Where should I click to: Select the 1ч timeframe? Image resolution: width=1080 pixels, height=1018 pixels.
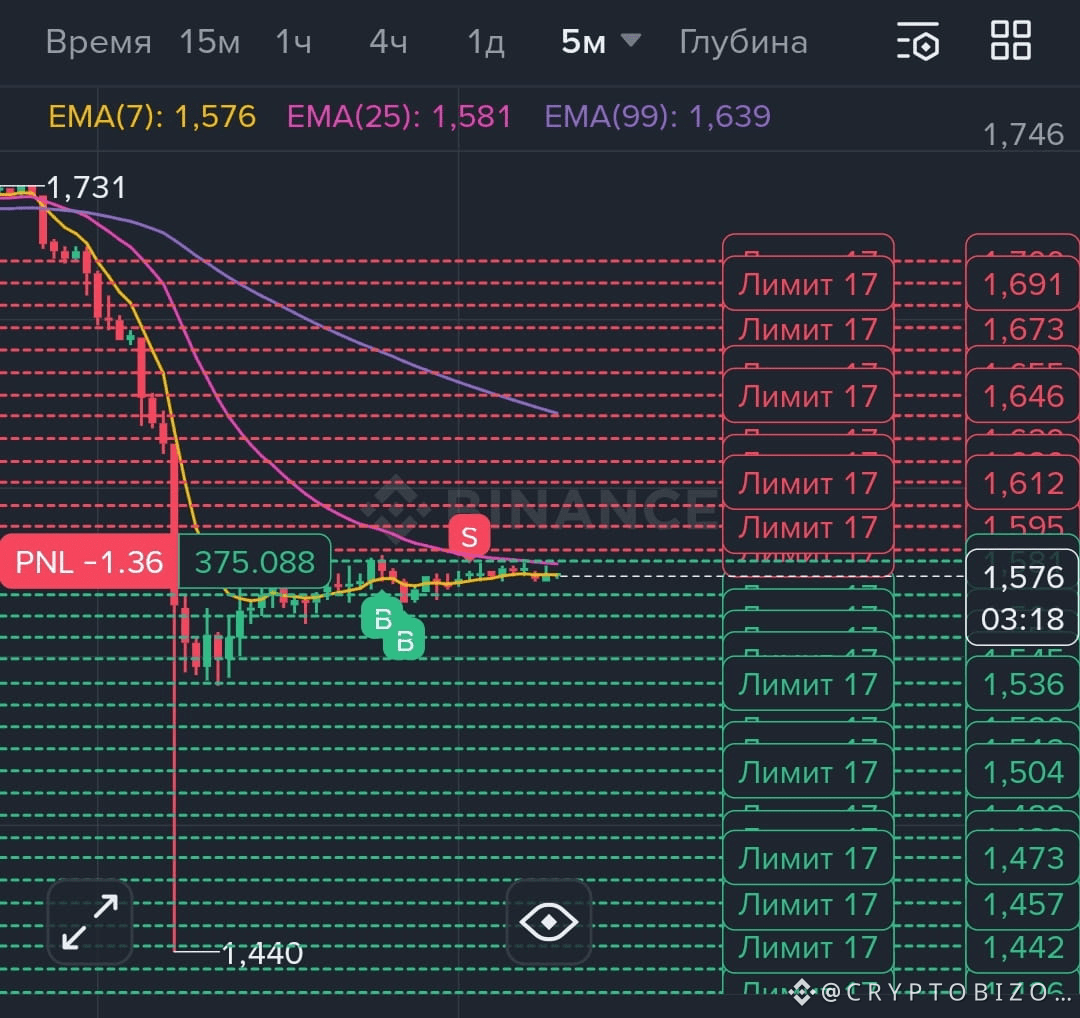(293, 42)
